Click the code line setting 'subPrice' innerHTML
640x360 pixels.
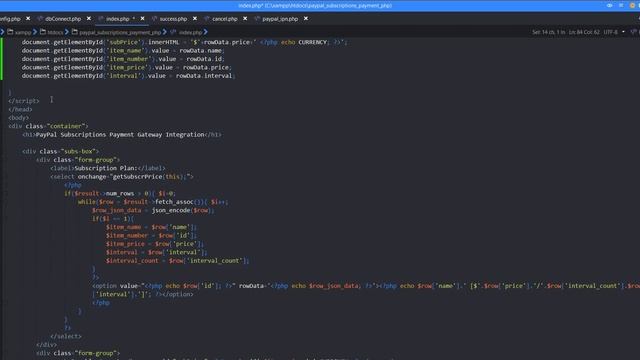[184, 42]
